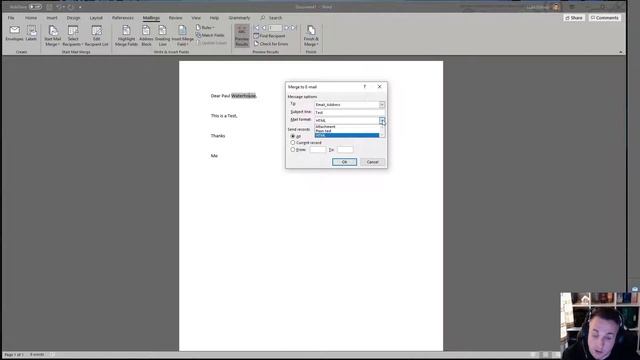Go to the last record arrow
Screen dimensions: 640x360
pos(293,28)
